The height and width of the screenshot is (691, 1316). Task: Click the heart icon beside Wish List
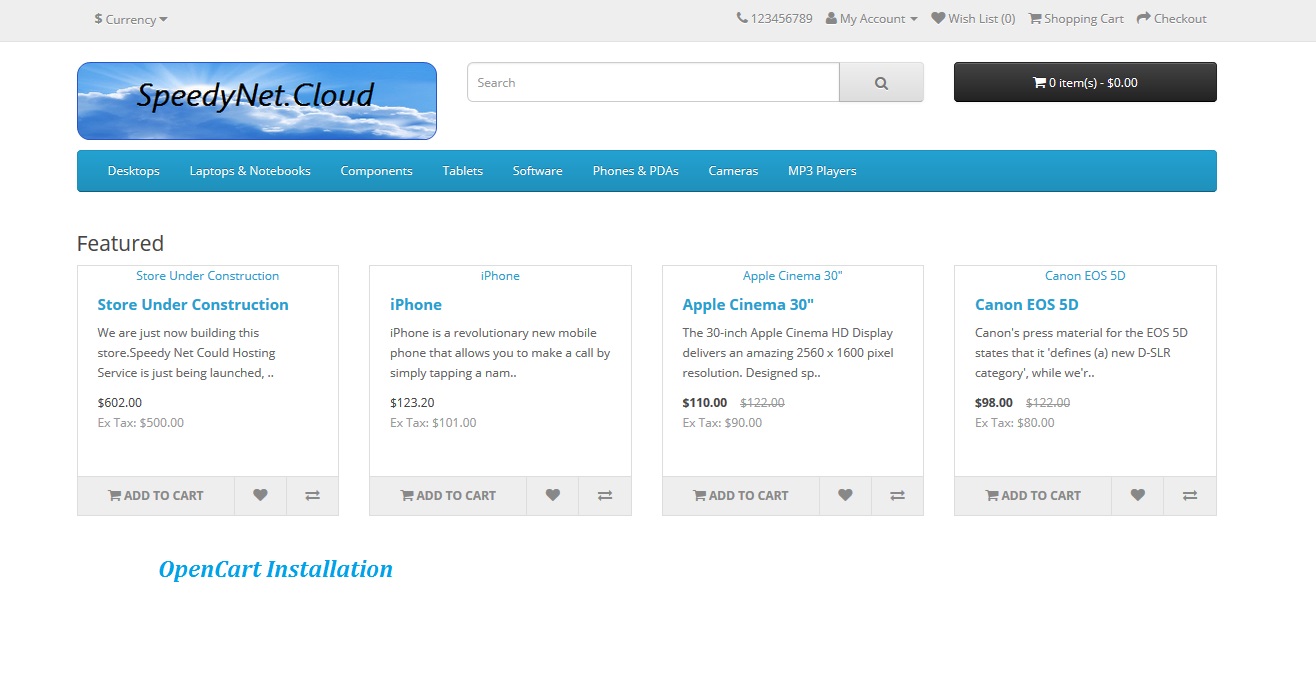click(938, 18)
